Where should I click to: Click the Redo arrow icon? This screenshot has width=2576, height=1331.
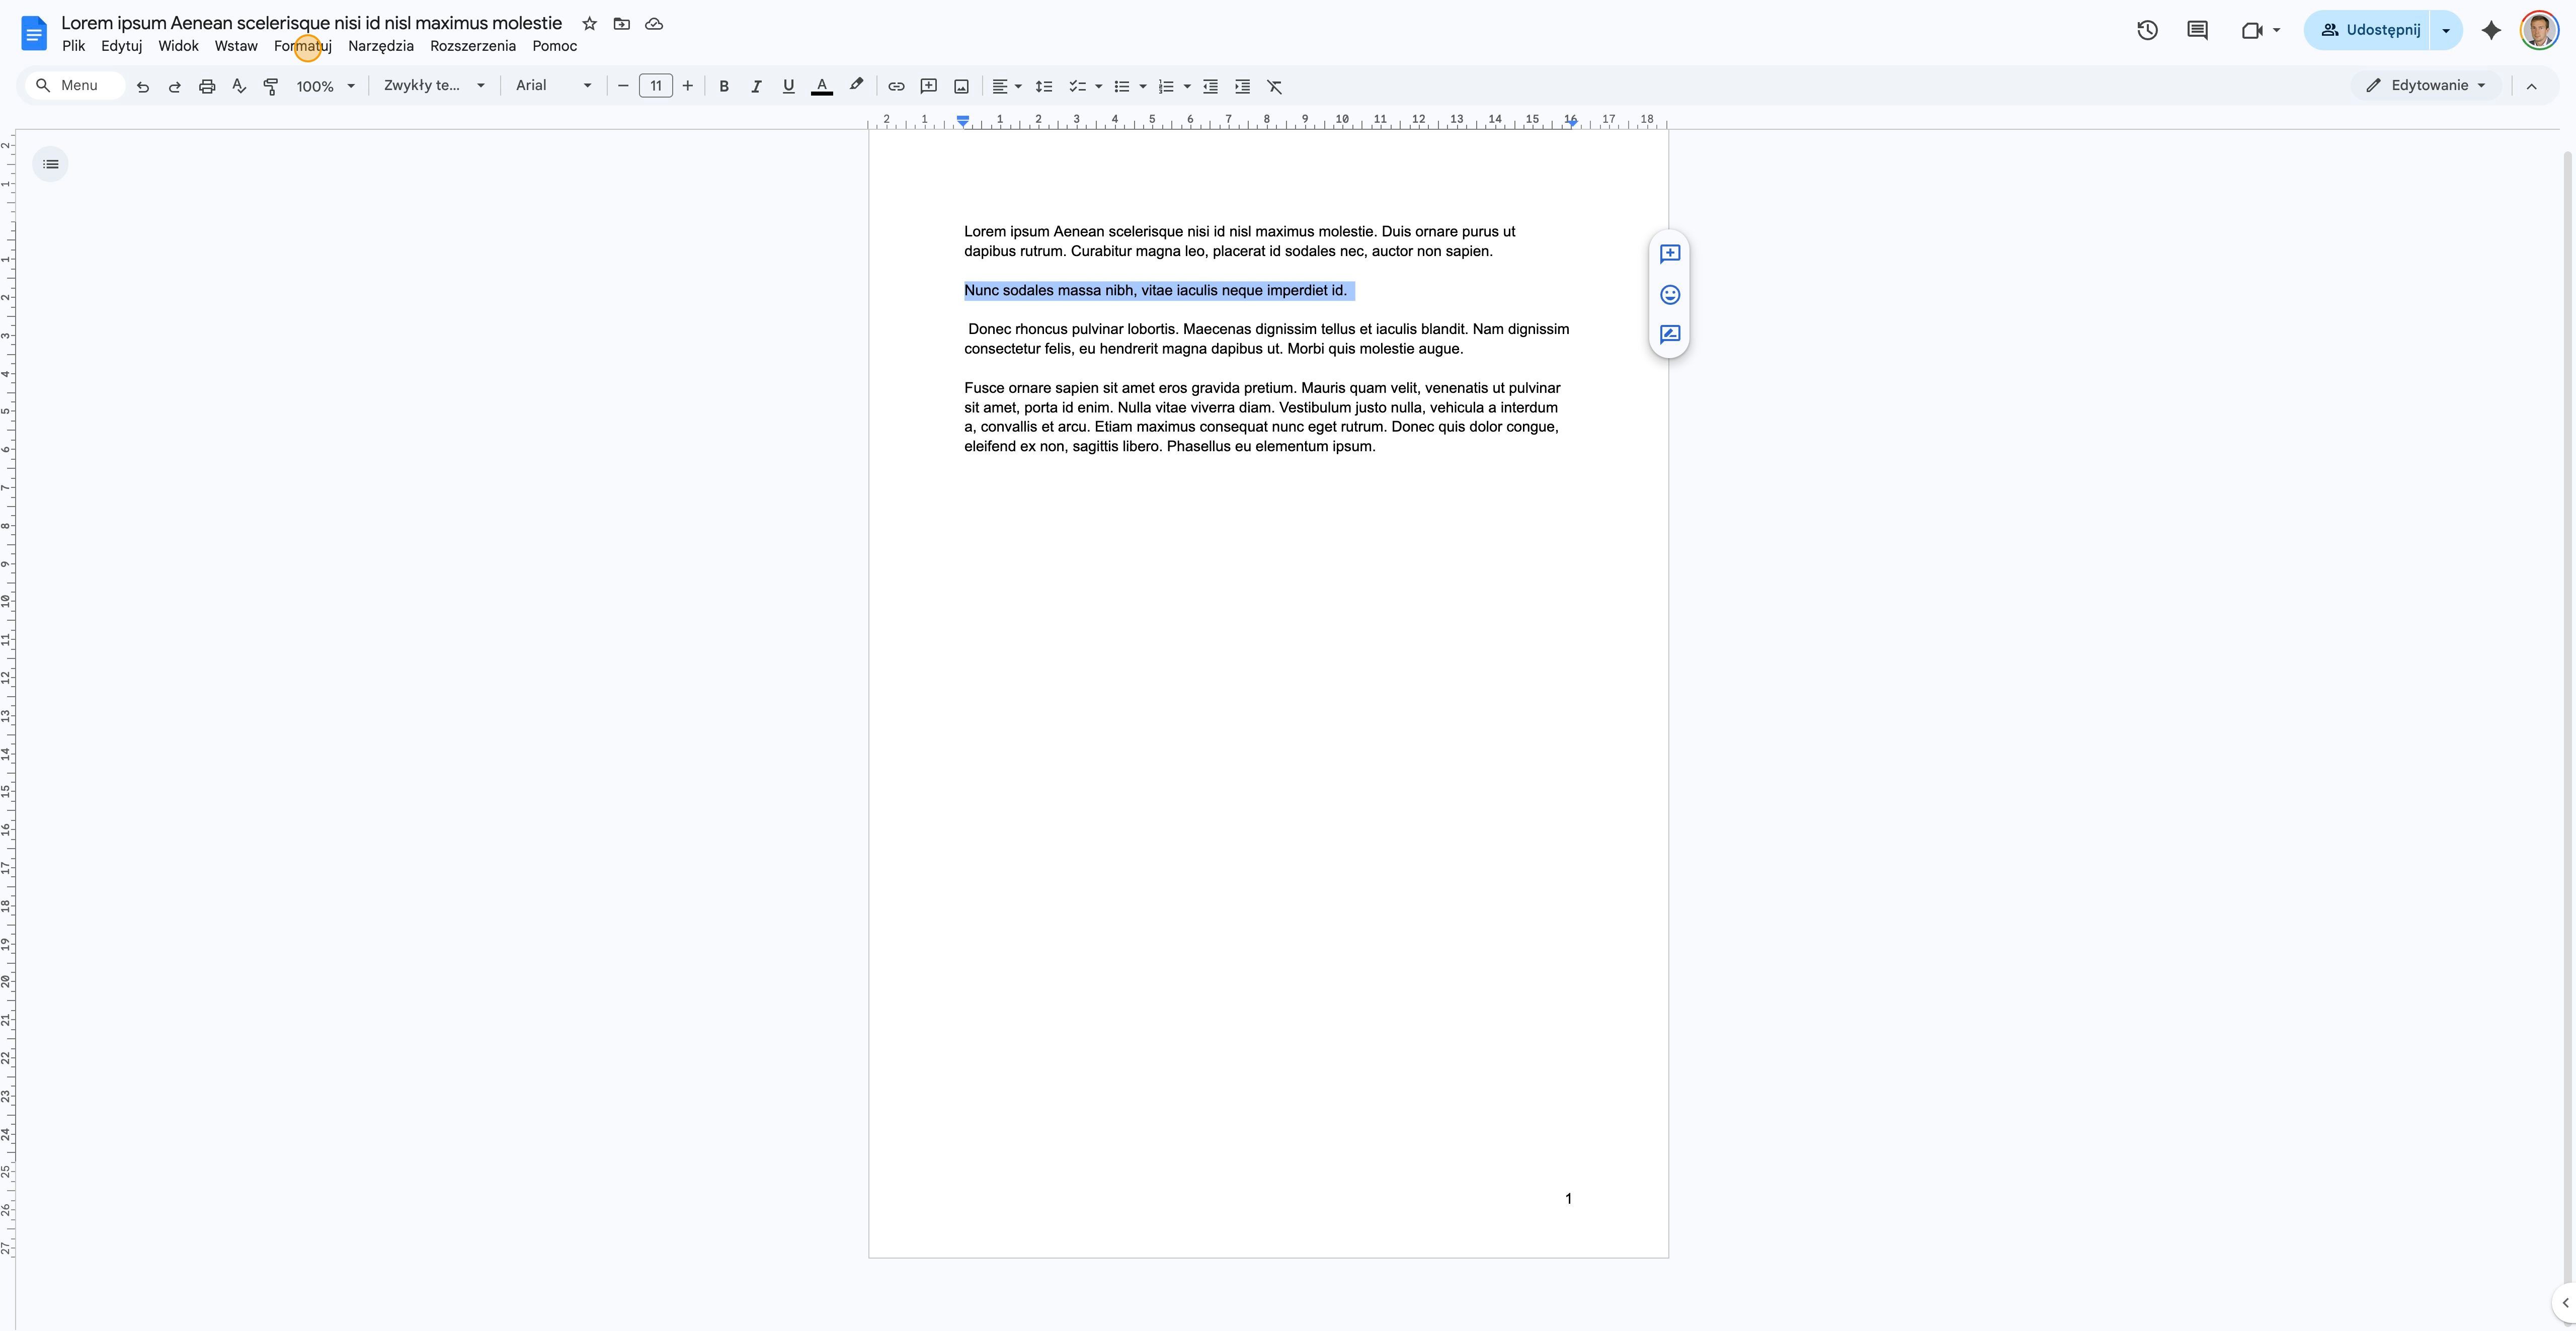[x=175, y=87]
